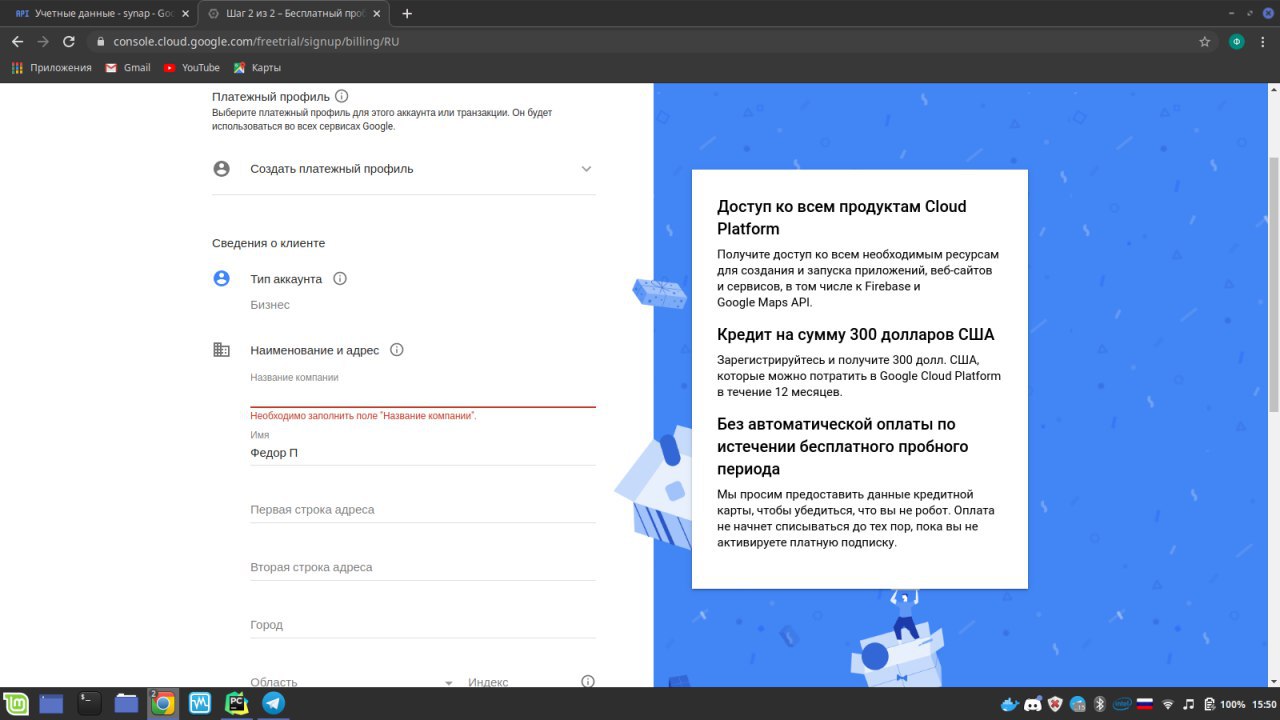Click the info icon beside Наименование и адрес
The image size is (1280, 720).
pos(396,350)
